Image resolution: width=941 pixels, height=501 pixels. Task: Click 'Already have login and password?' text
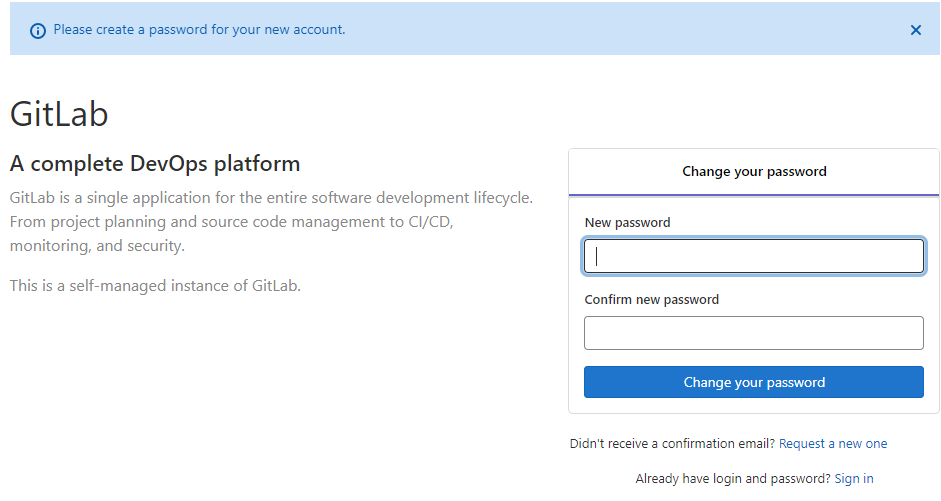coord(733,479)
